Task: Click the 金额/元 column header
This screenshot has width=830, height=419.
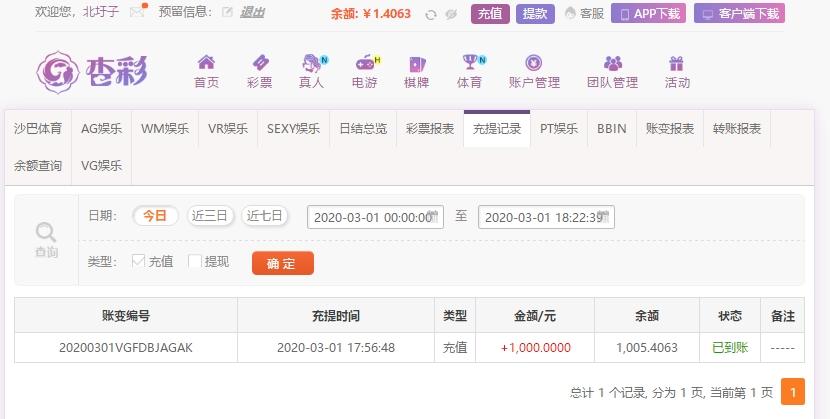Action: (x=535, y=316)
